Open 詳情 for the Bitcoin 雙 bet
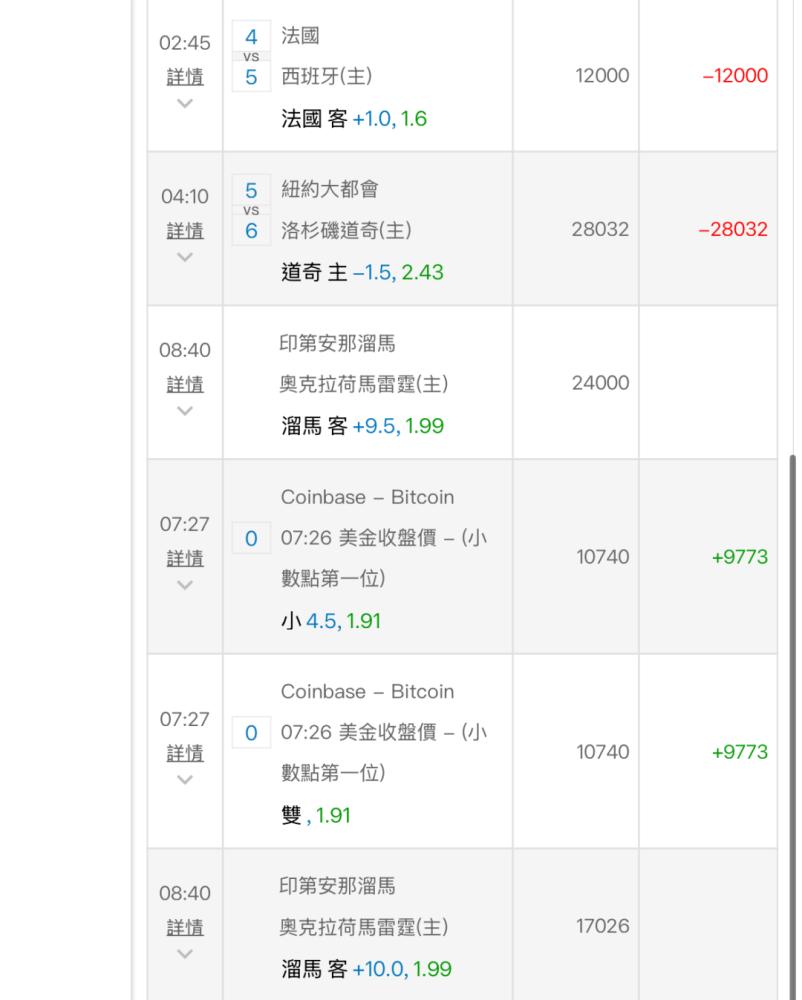The width and height of the screenshot is (802, 1000). 185,753
